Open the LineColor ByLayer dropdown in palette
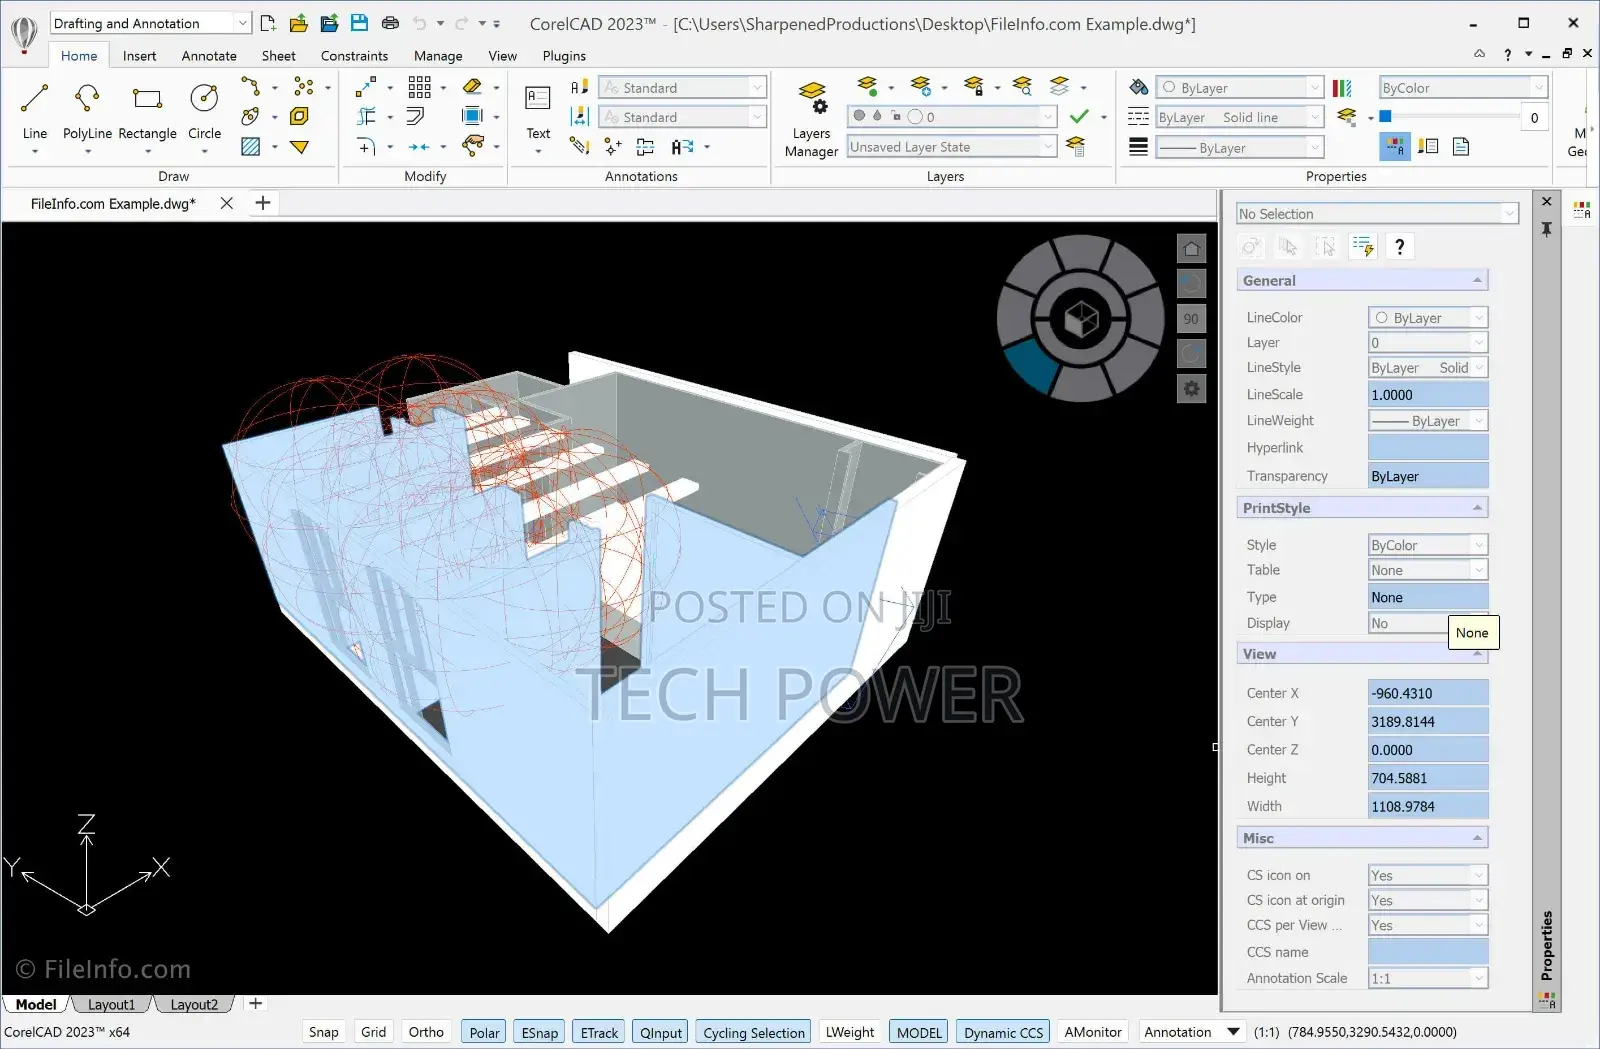Image resolution: width=1600 pixels, height=1049 pixels. (x=1428, y=317)
